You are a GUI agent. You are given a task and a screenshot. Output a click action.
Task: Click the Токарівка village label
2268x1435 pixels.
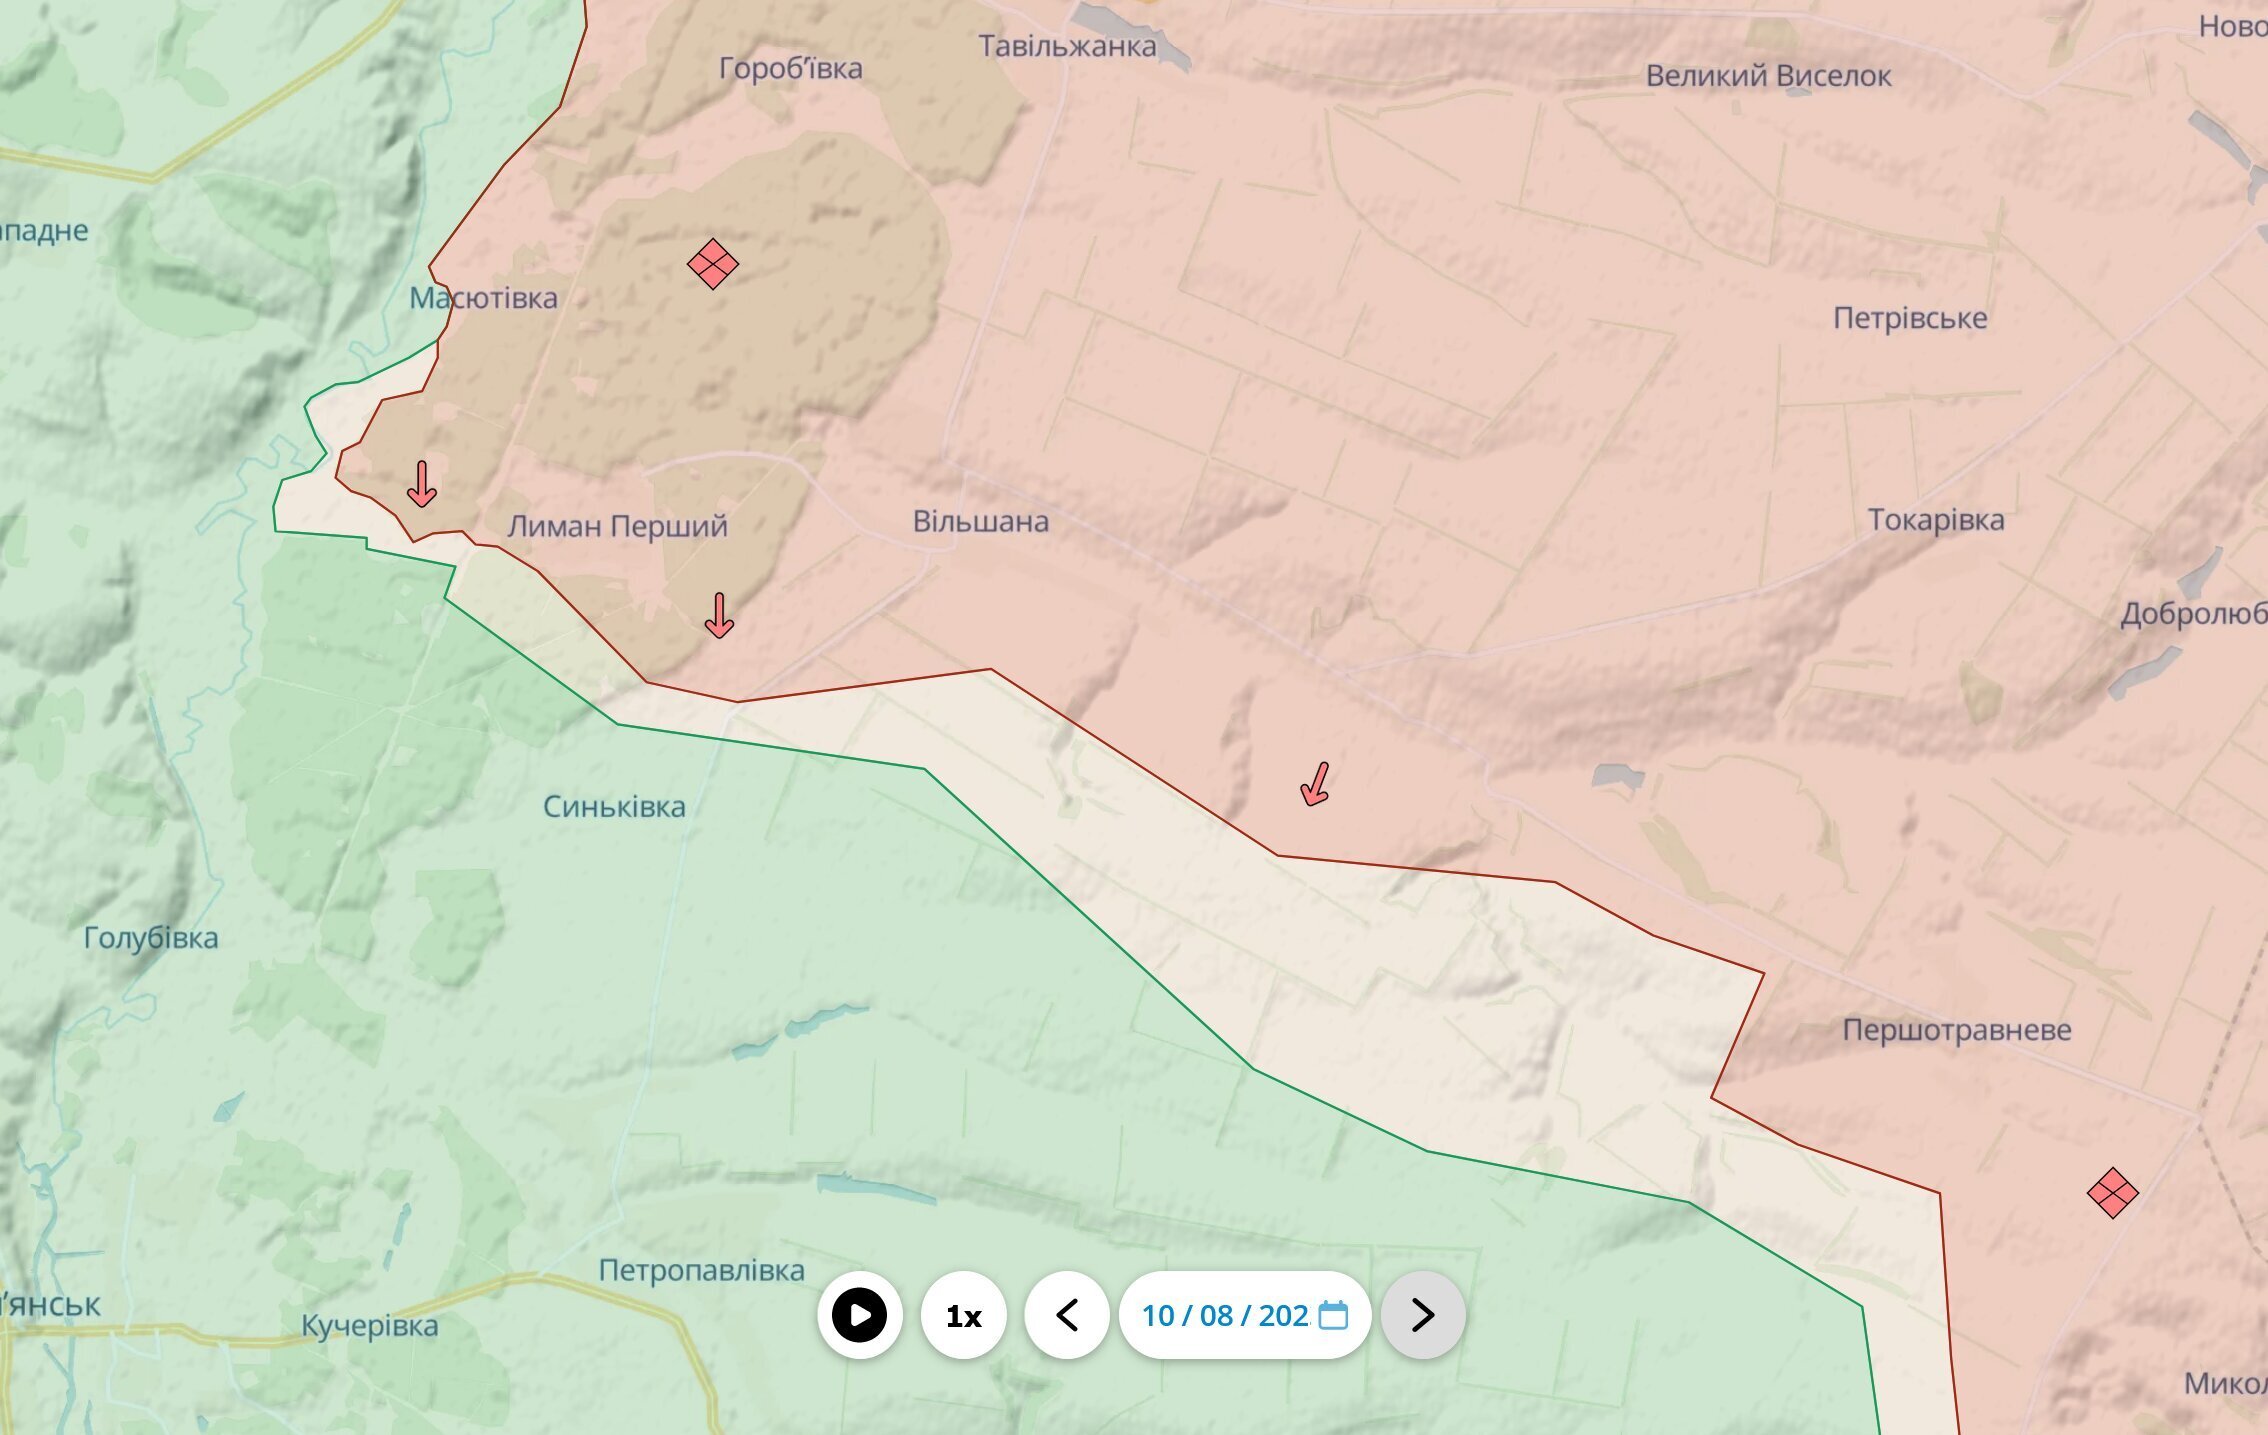coord(1936,520)
